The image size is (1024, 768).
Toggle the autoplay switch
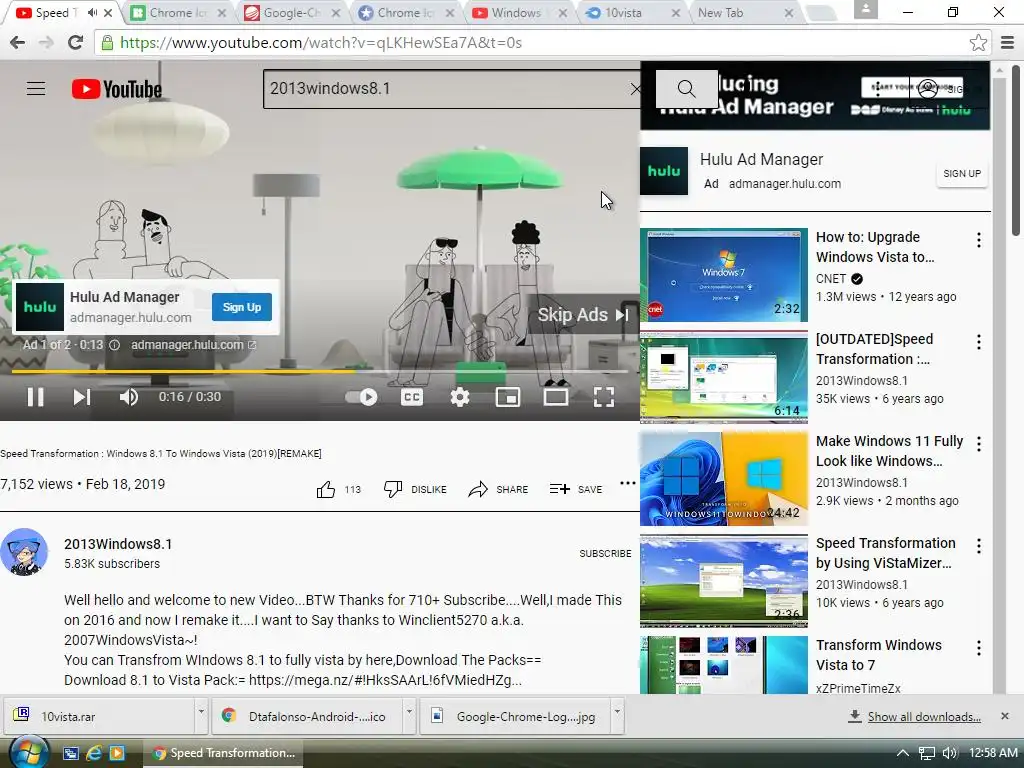[362, 396]
